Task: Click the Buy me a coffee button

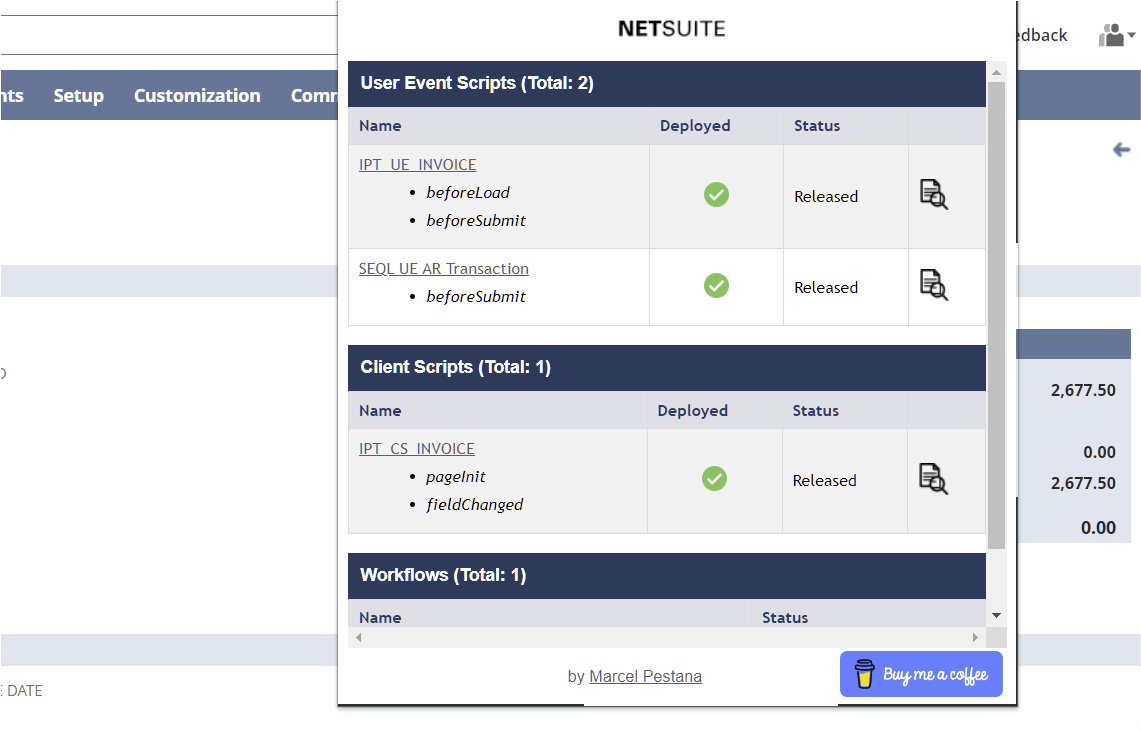Action: pos(920,673)
